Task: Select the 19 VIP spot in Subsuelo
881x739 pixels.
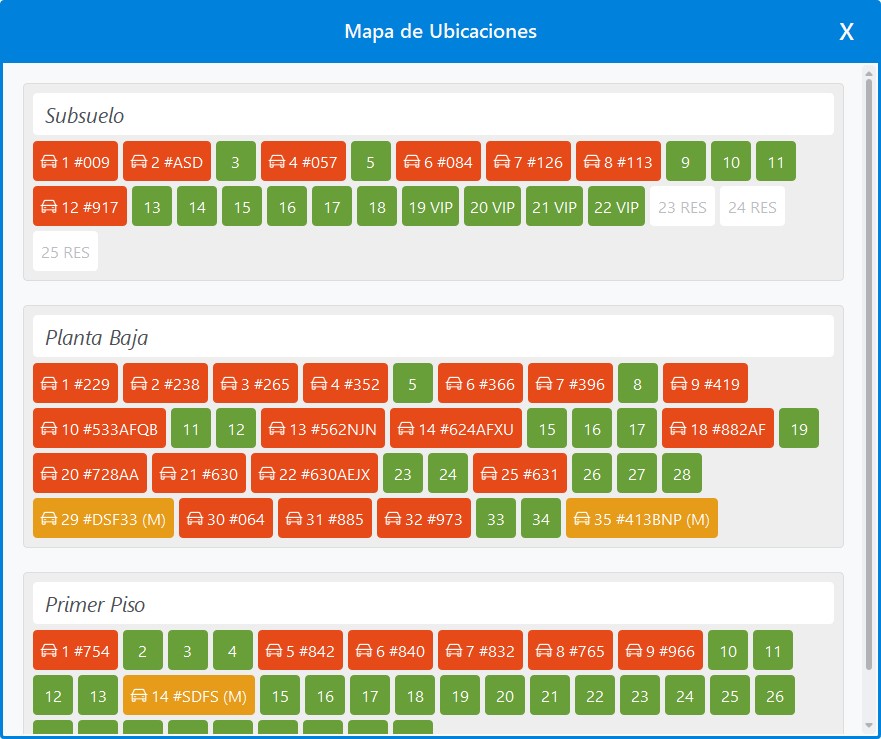Action: (430, 208)
